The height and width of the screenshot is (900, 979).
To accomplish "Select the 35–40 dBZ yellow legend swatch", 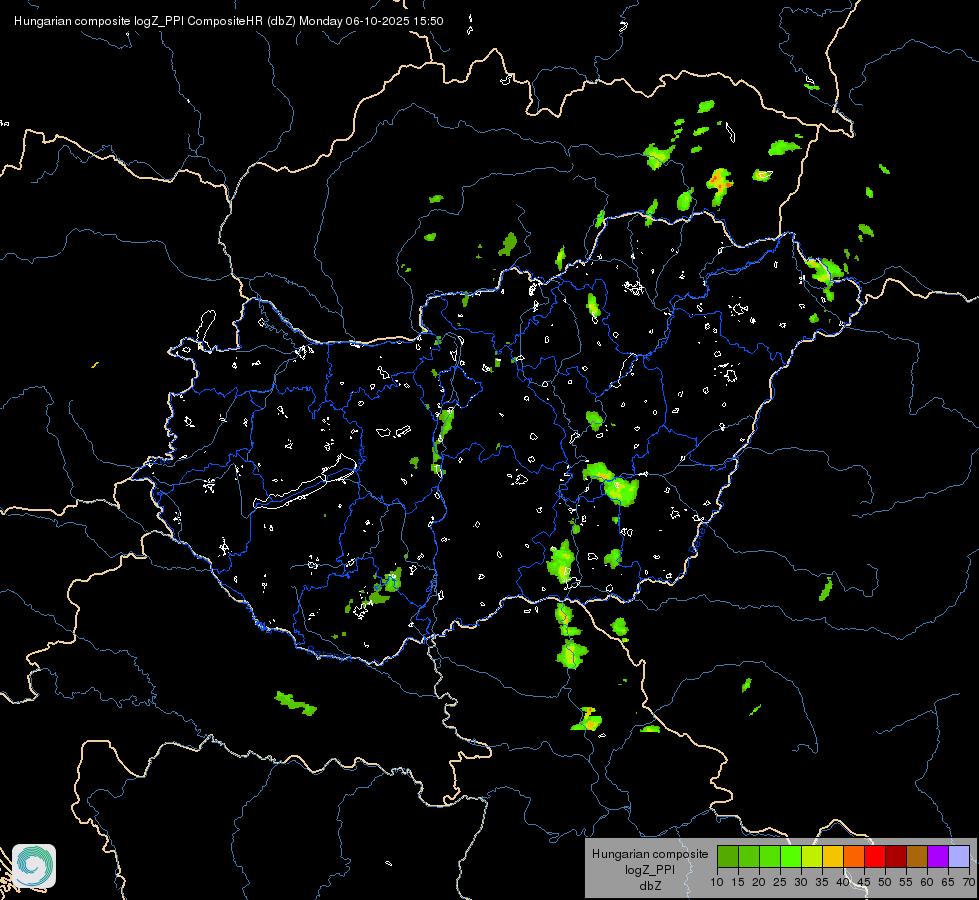I will pos(833,856).
